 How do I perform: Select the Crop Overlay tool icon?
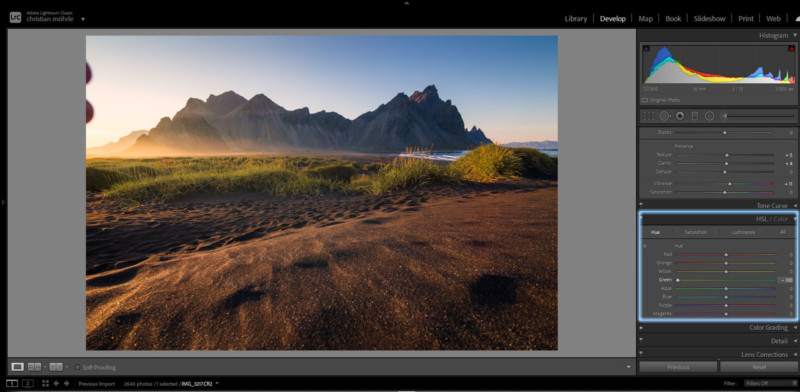coord(648,116)
